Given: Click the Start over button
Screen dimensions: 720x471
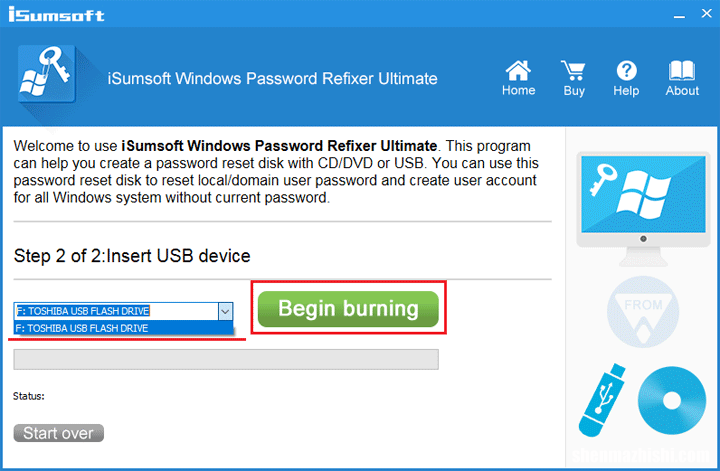Looking at the screenshot, I should (58, 433).
